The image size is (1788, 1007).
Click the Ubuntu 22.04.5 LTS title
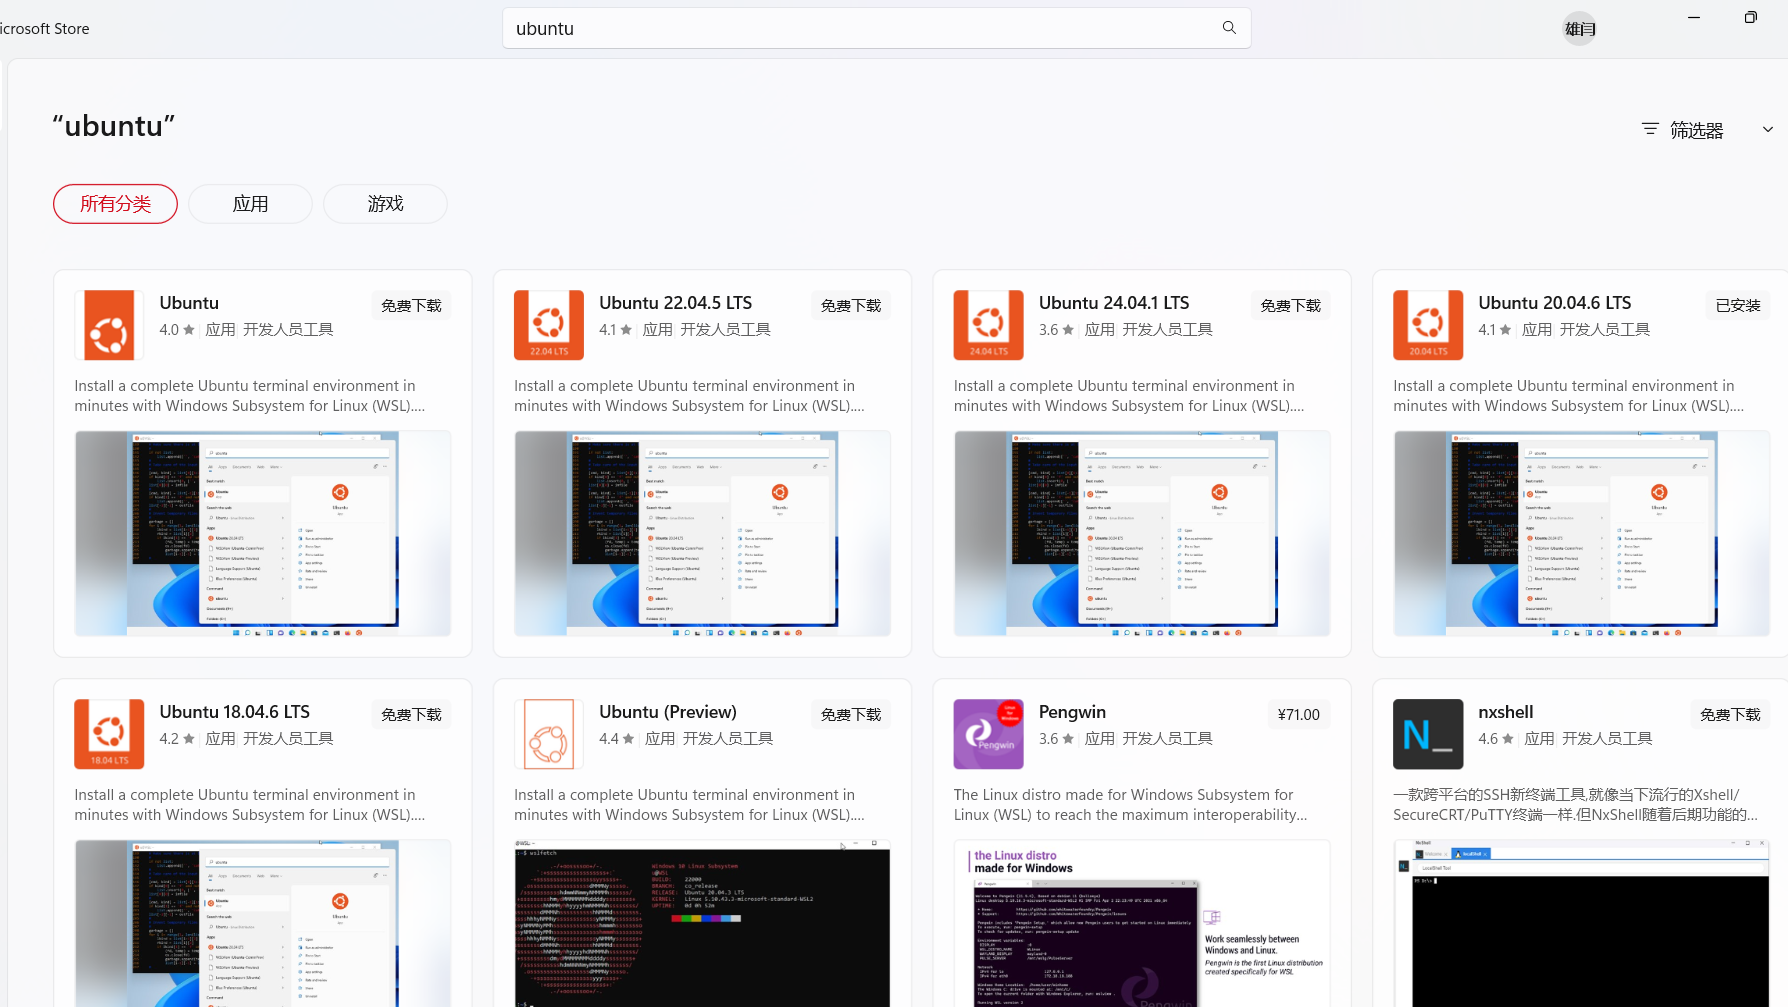[x=675, y=303]
